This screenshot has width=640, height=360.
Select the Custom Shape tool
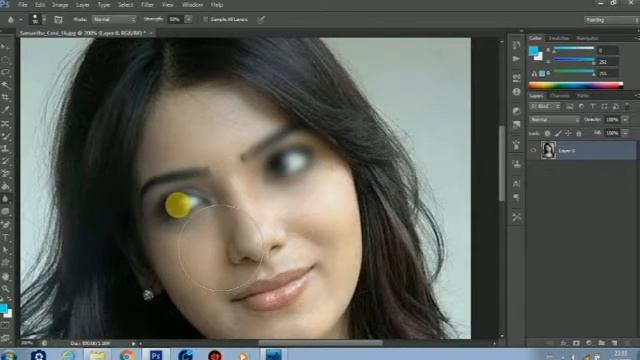point(5,263)
